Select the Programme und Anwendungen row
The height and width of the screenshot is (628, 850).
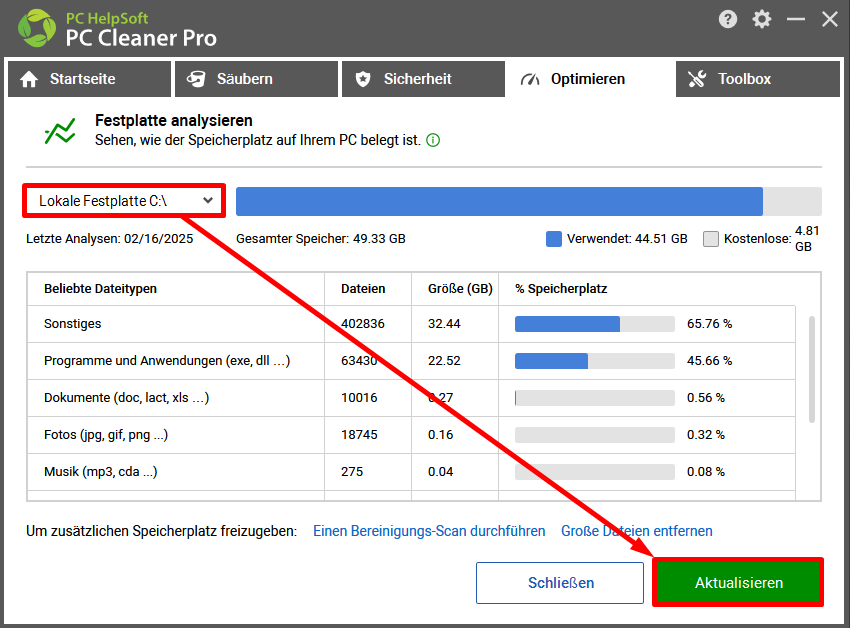pos(411,361)
